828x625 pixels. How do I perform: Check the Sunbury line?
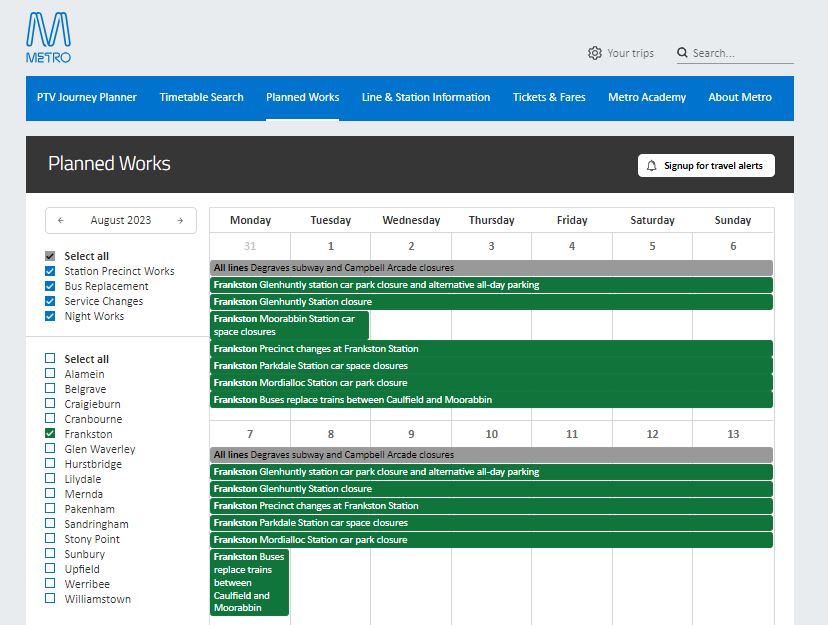[50, 553]
